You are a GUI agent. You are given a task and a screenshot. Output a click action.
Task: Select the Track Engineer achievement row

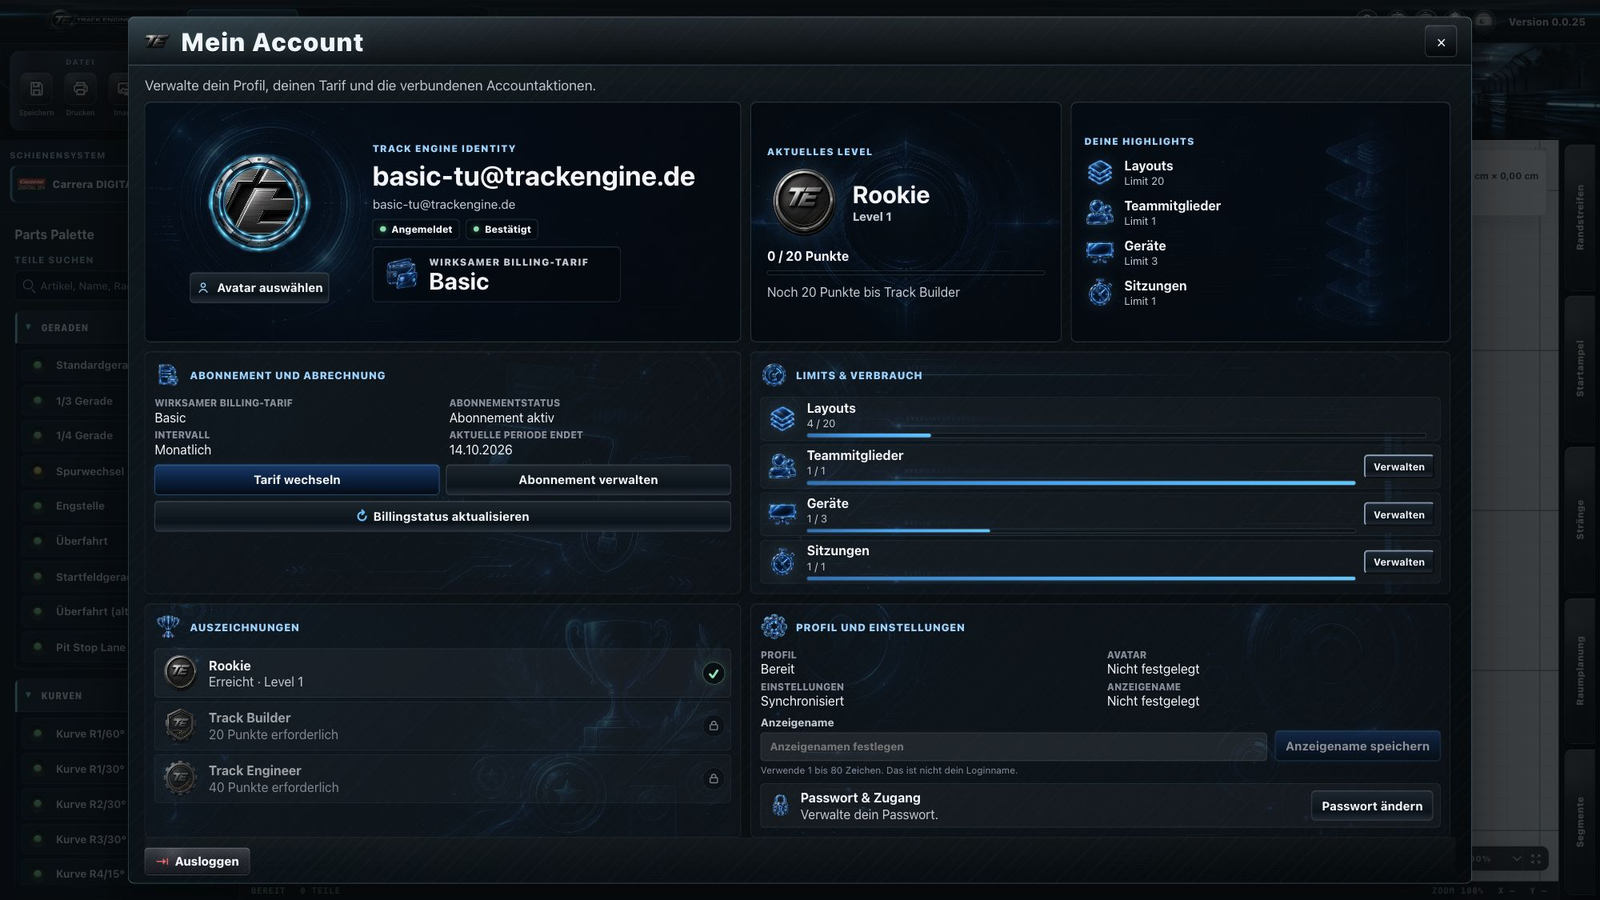click(443, 779)
